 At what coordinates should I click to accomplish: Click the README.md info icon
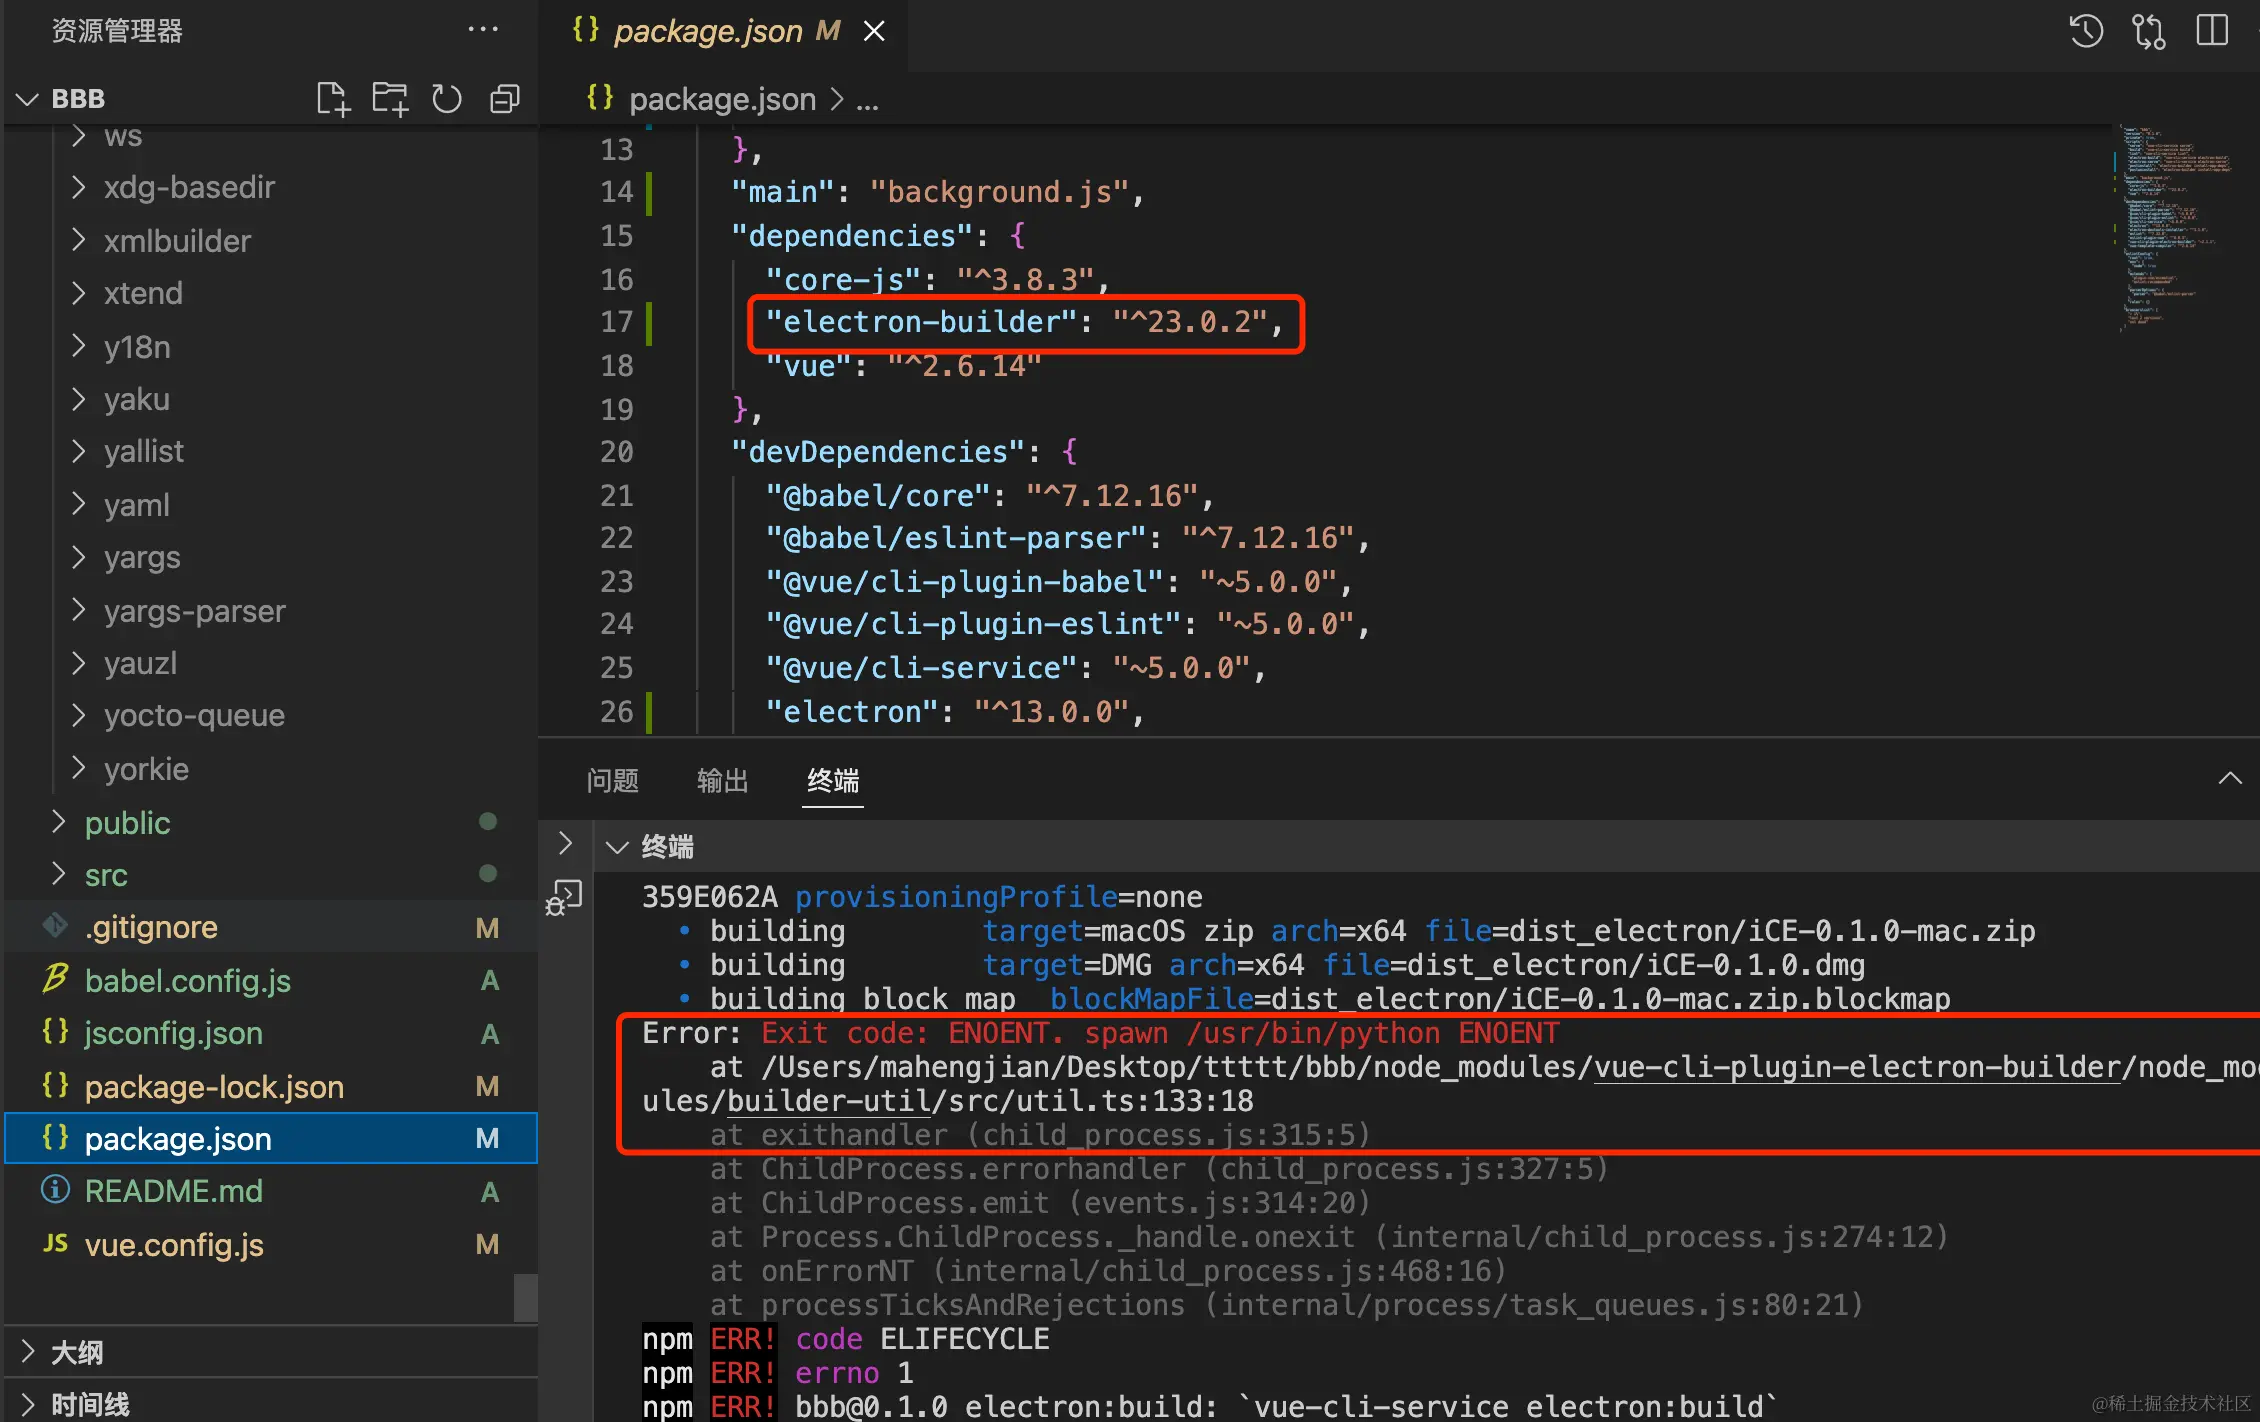point(55,1189)
